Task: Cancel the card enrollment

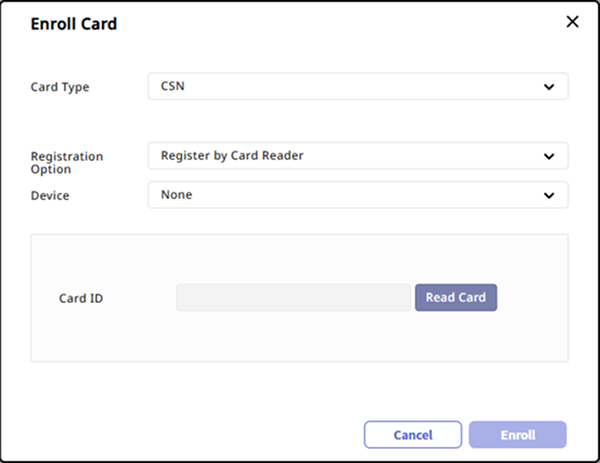Action: 413,435
